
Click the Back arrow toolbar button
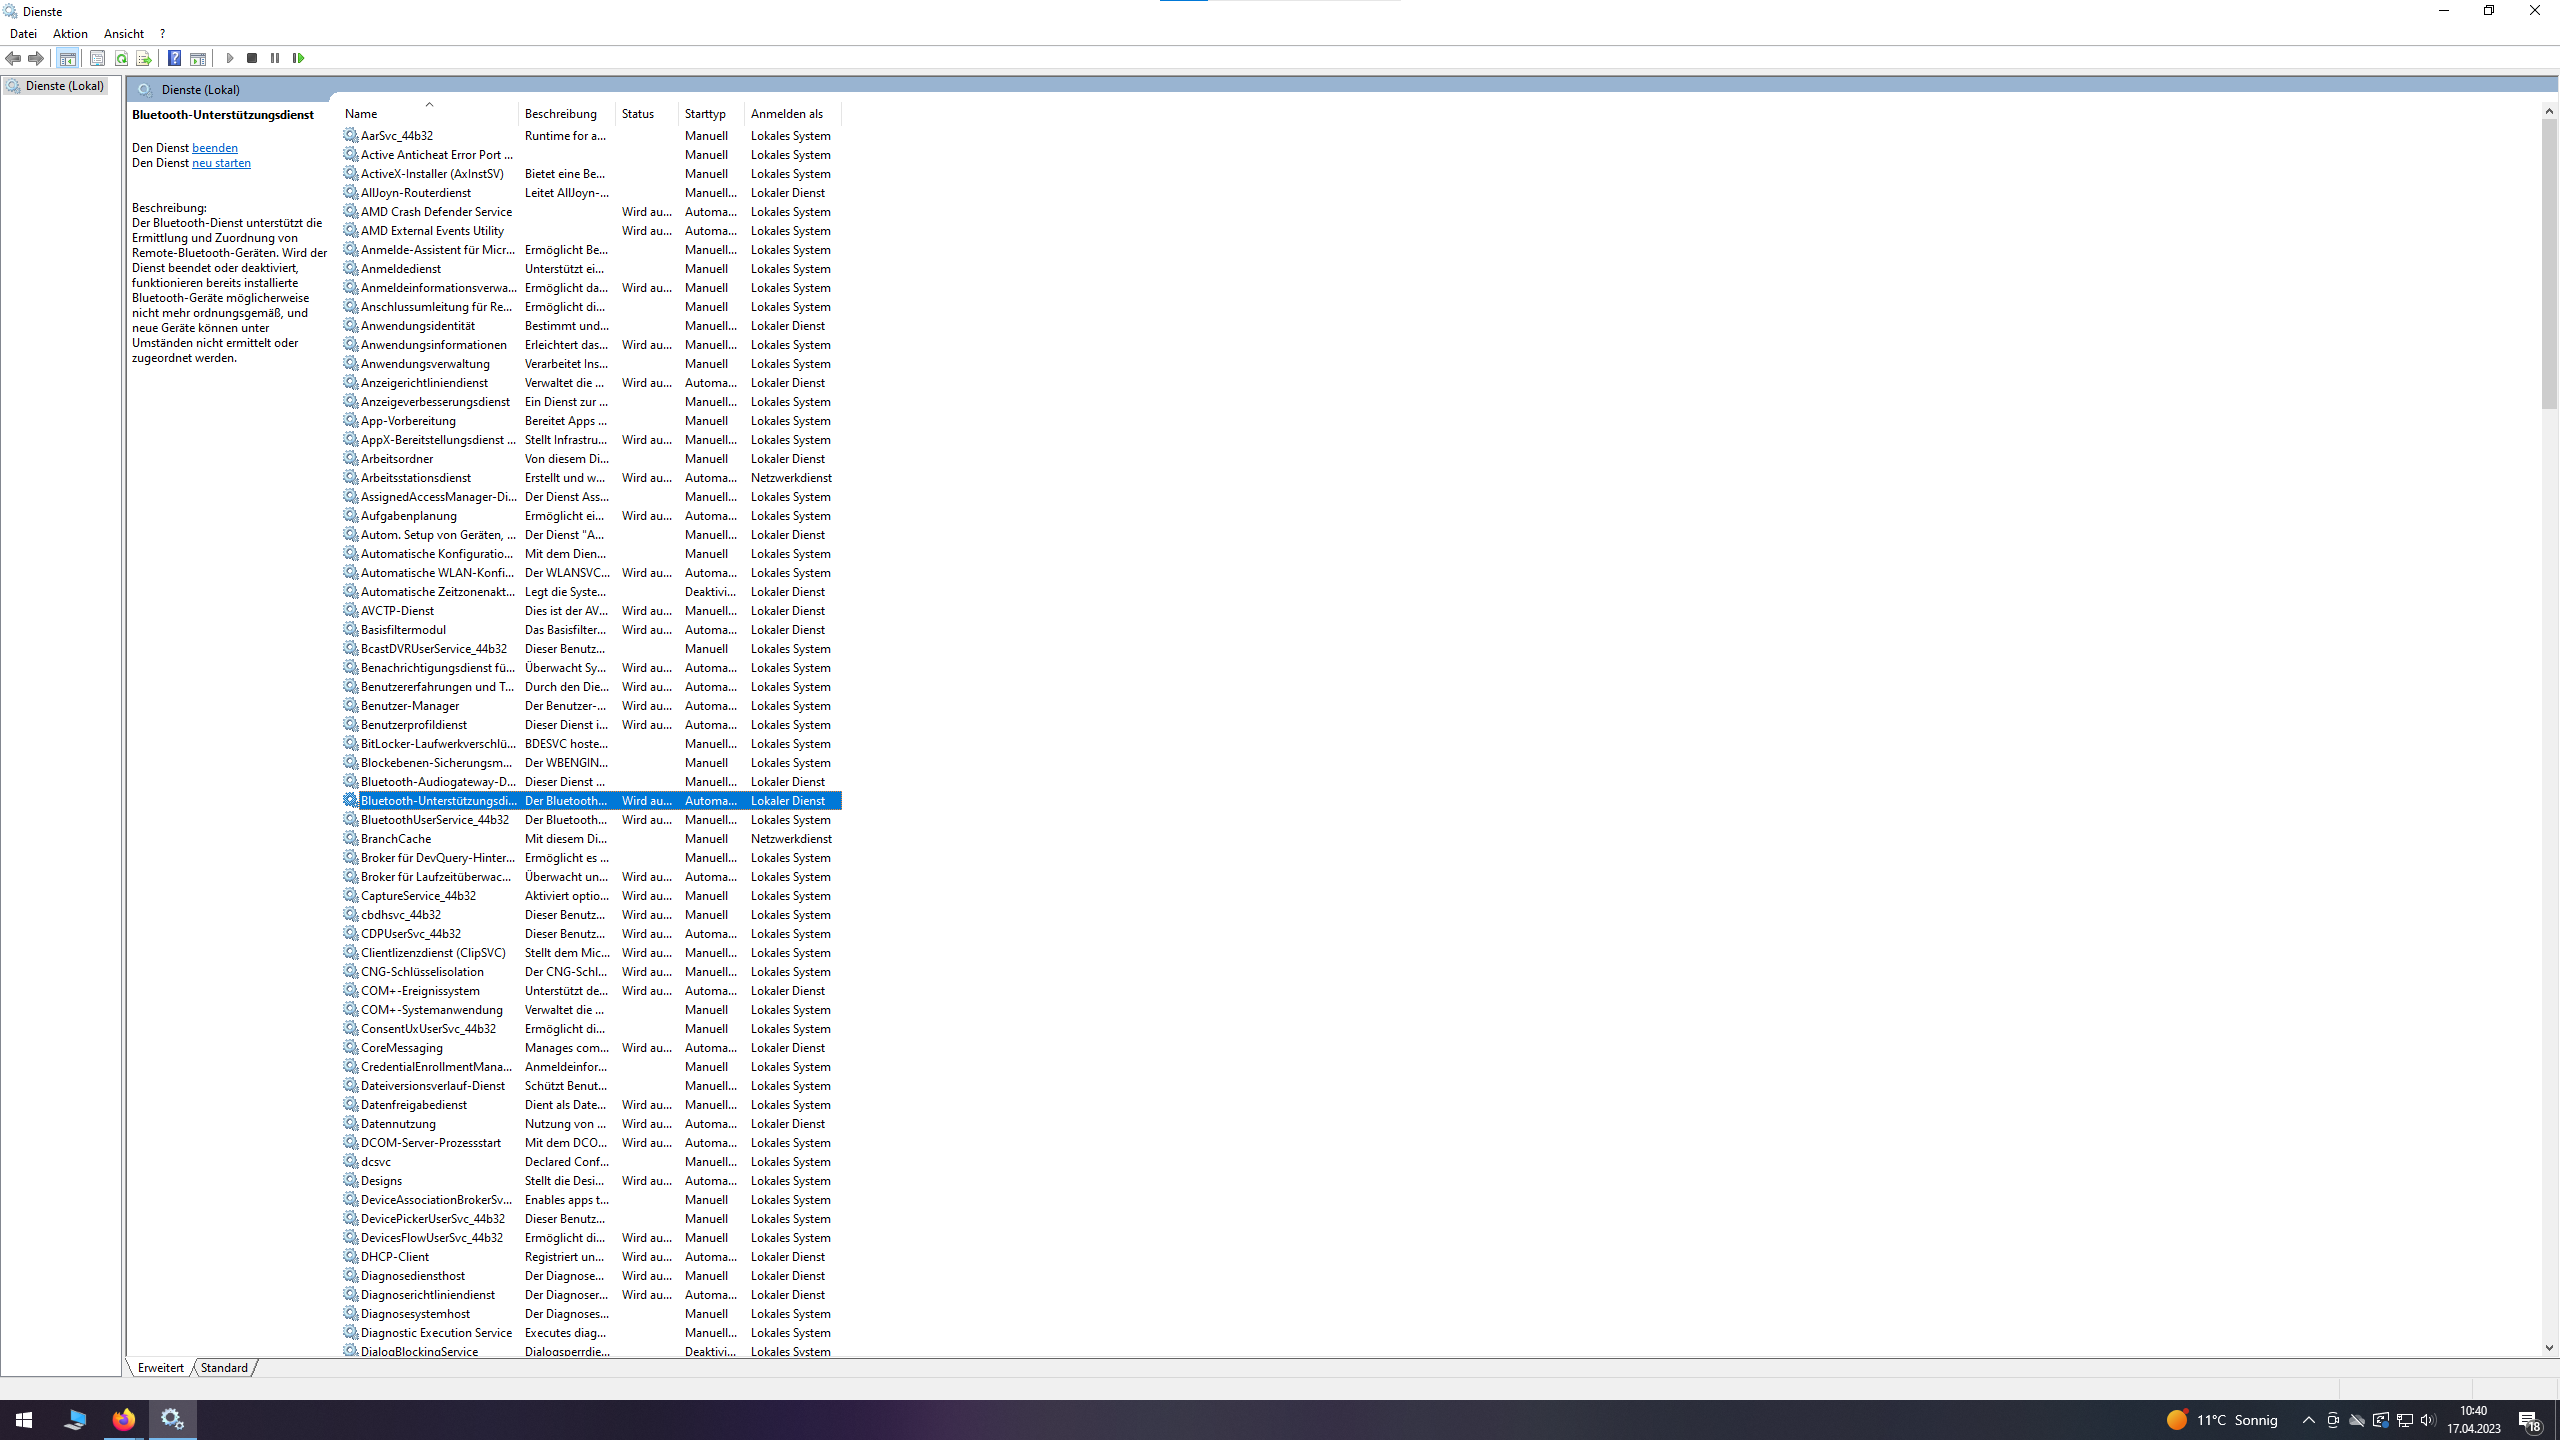13,58
